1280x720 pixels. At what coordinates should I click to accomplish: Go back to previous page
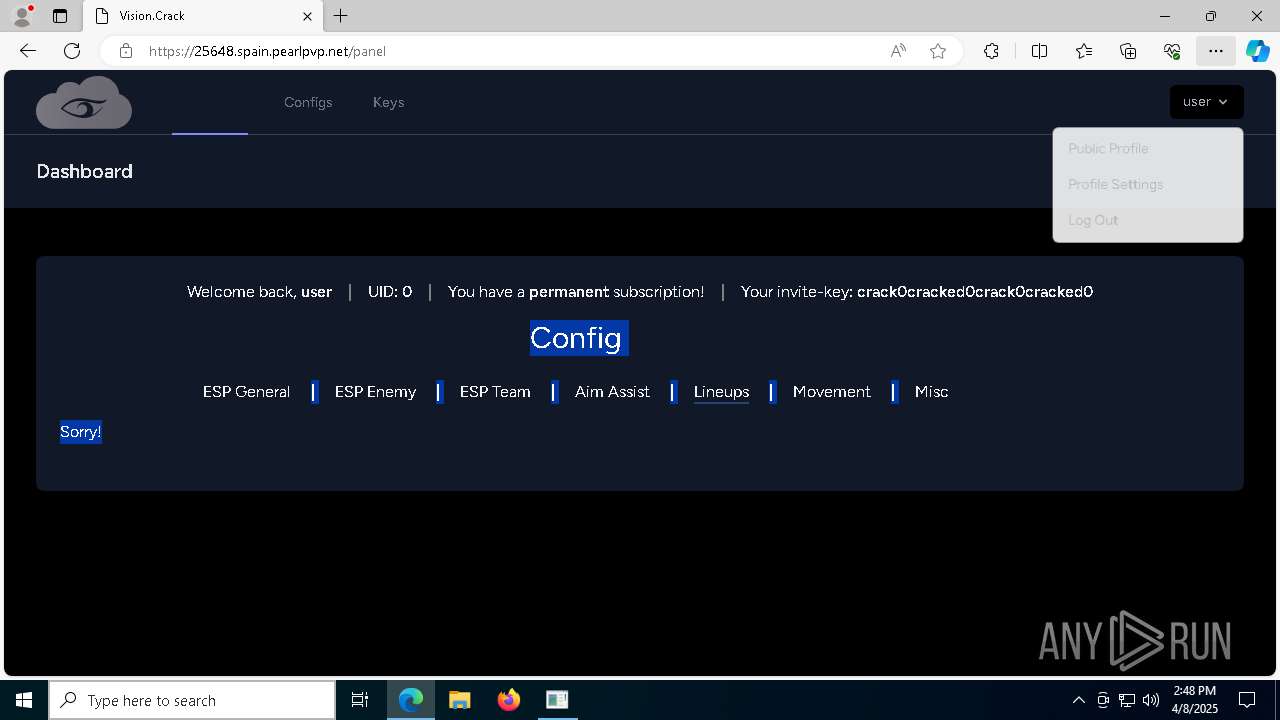[x=28, y=51]
